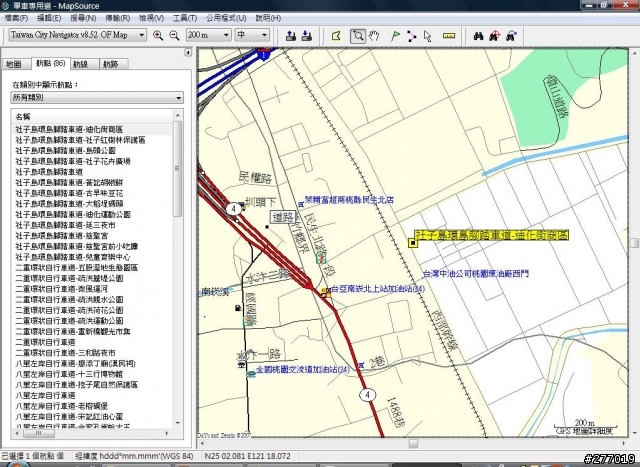Select waypoint 二重環狀自行車道-微風運河
Viewport: 640px width, 467px height.
[x=92, y=289]
